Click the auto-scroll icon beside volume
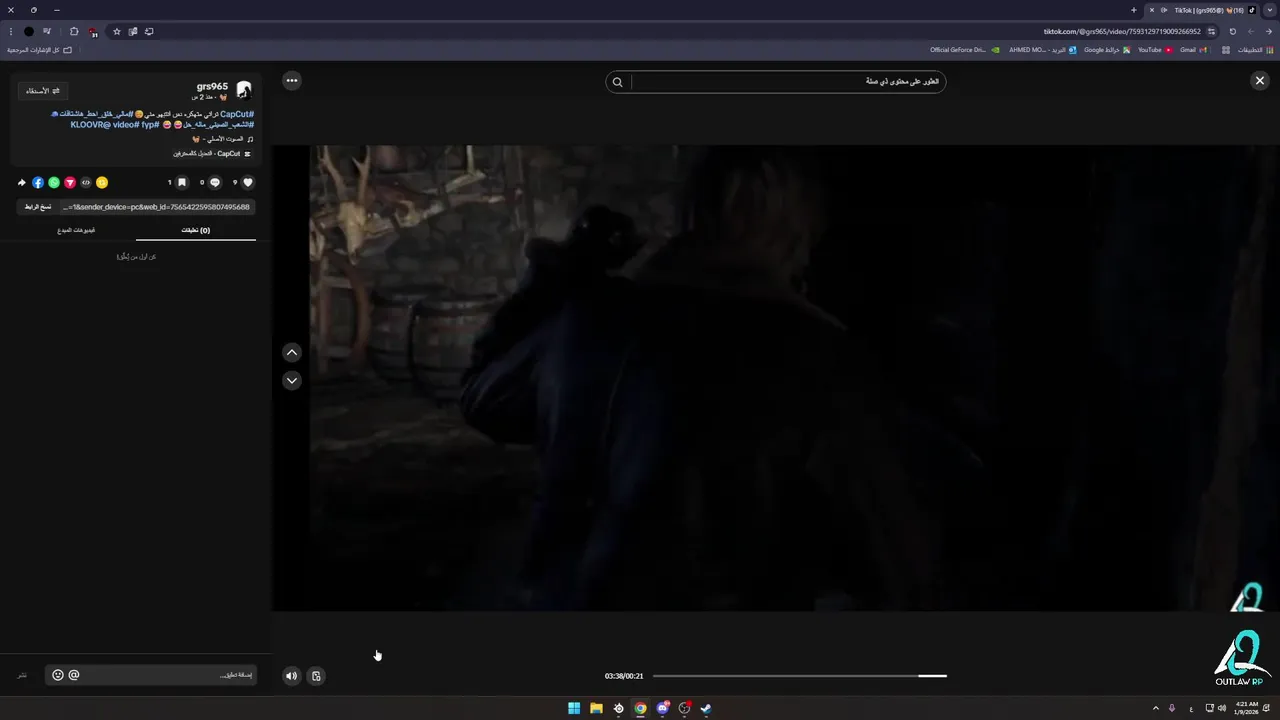 [316, 676]
